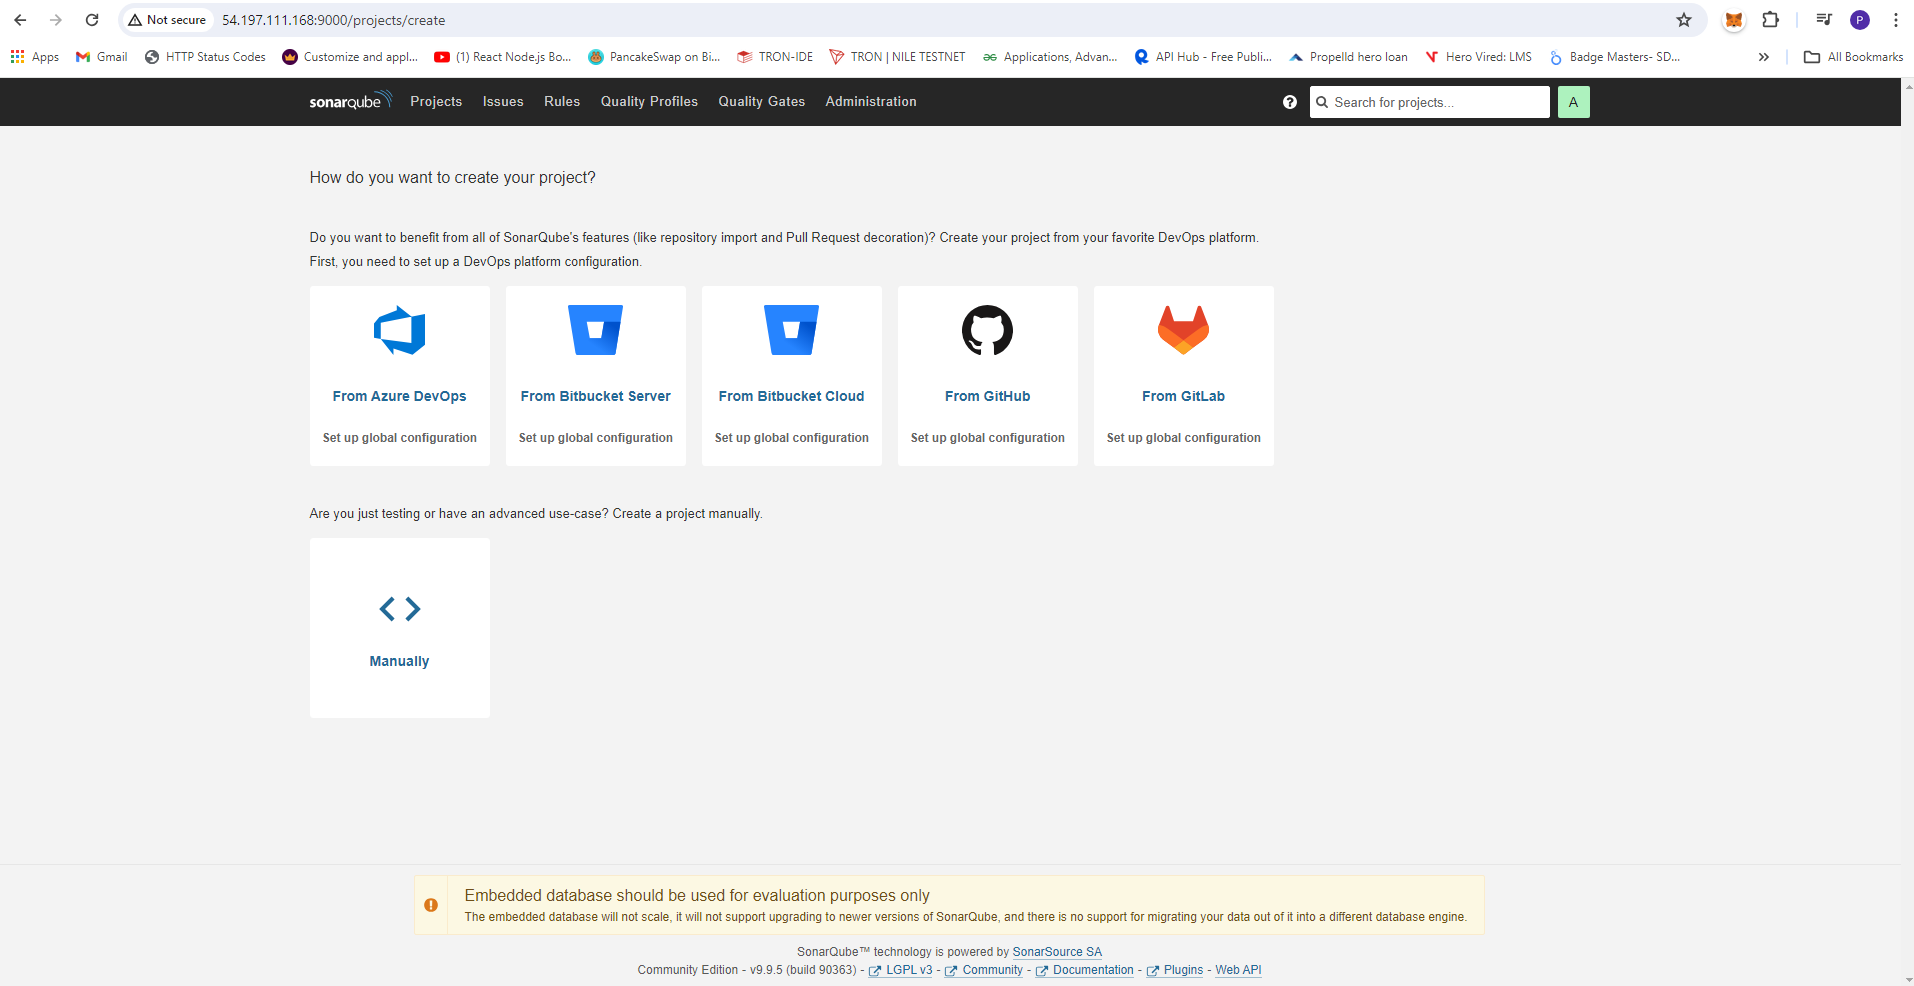Select From GitHub link

pyautogui.click(x=987, y=396)
